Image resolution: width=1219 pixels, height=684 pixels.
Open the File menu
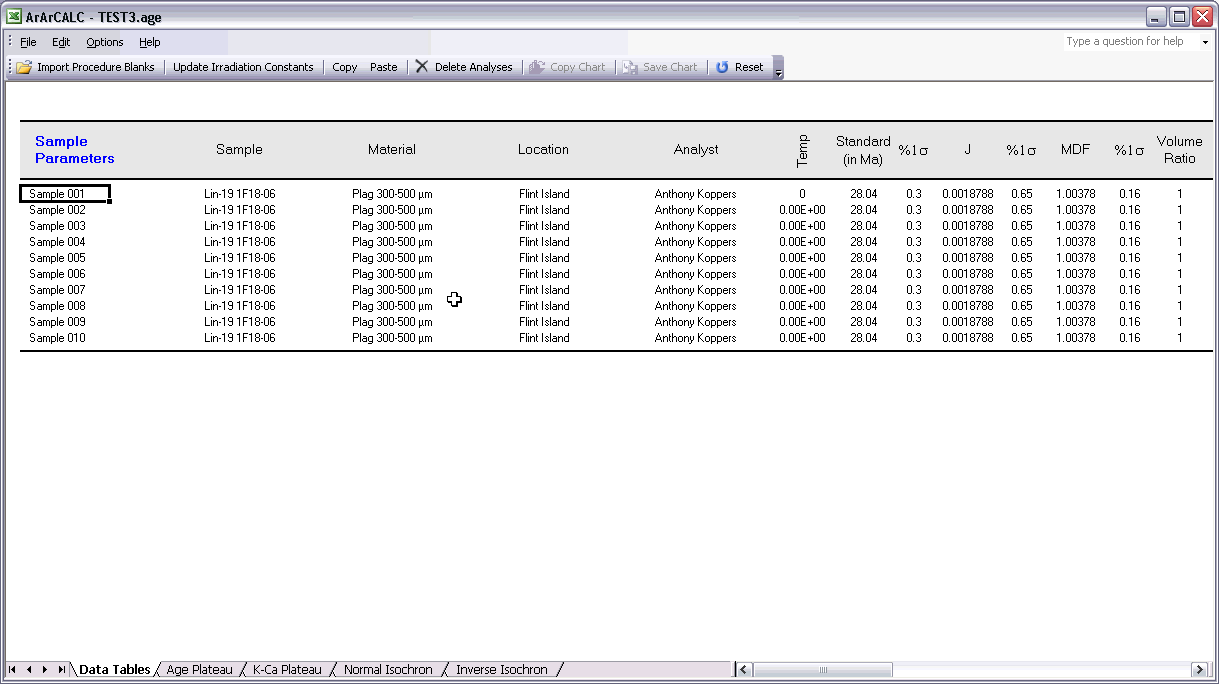pyautogui.click(x=28, y=42)
